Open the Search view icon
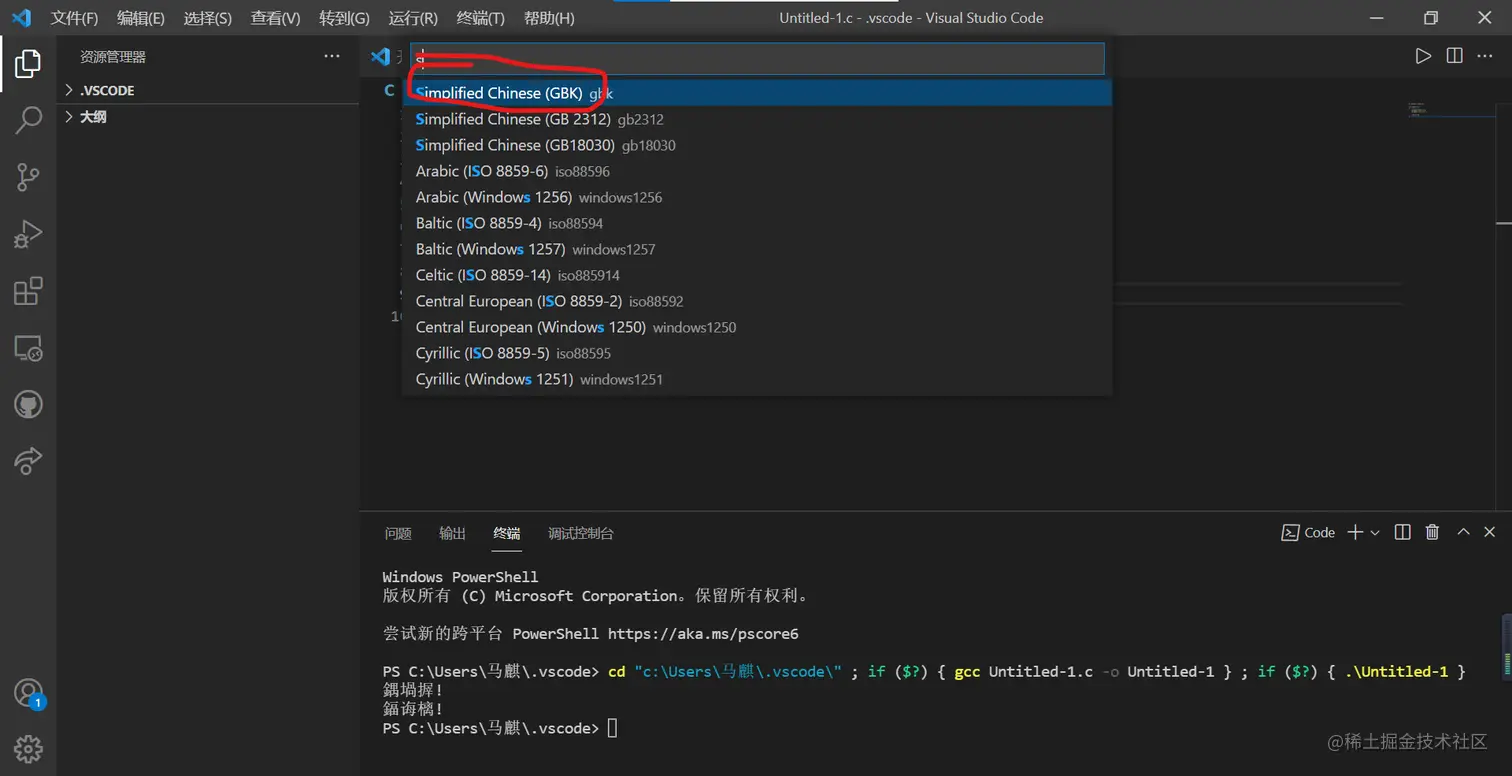Image resolution: width=1512 pixels, height=776 pixels. point(28,120)
